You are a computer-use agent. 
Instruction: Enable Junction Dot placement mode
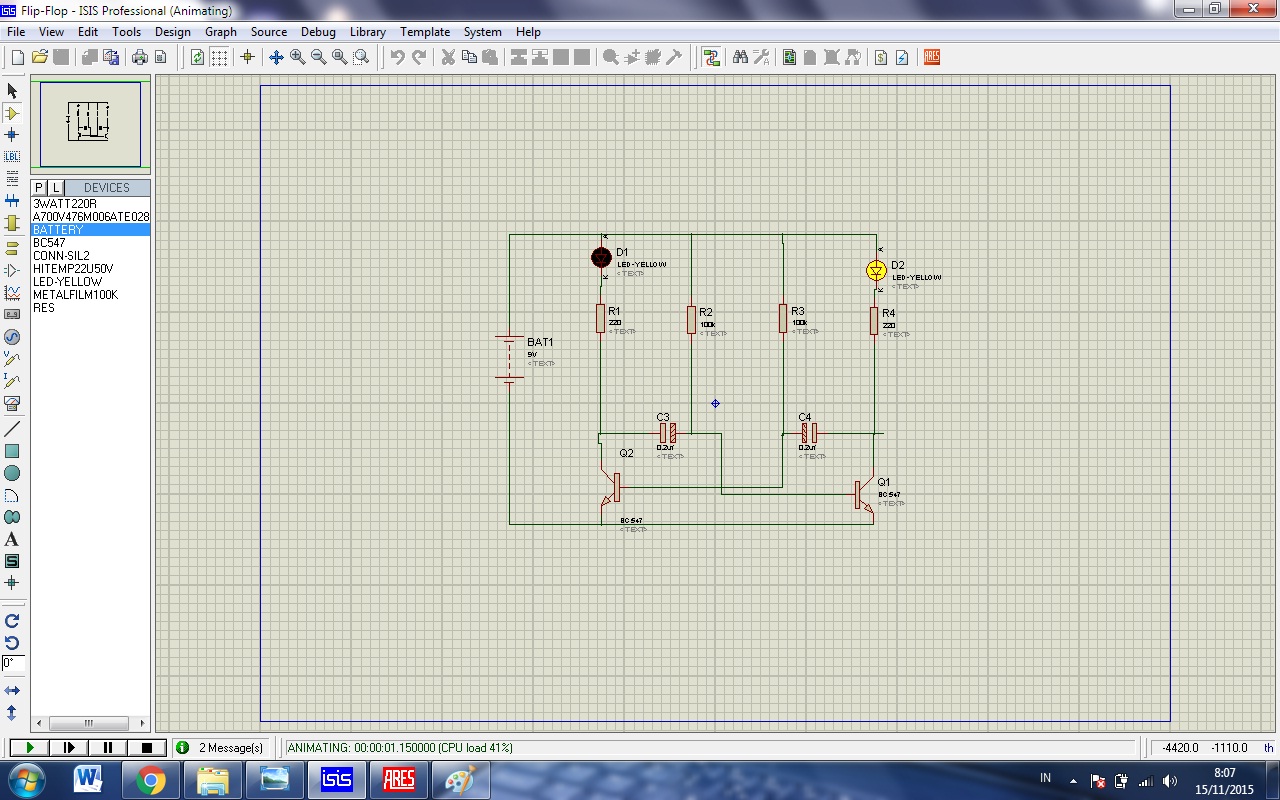(x=13, y=135)
